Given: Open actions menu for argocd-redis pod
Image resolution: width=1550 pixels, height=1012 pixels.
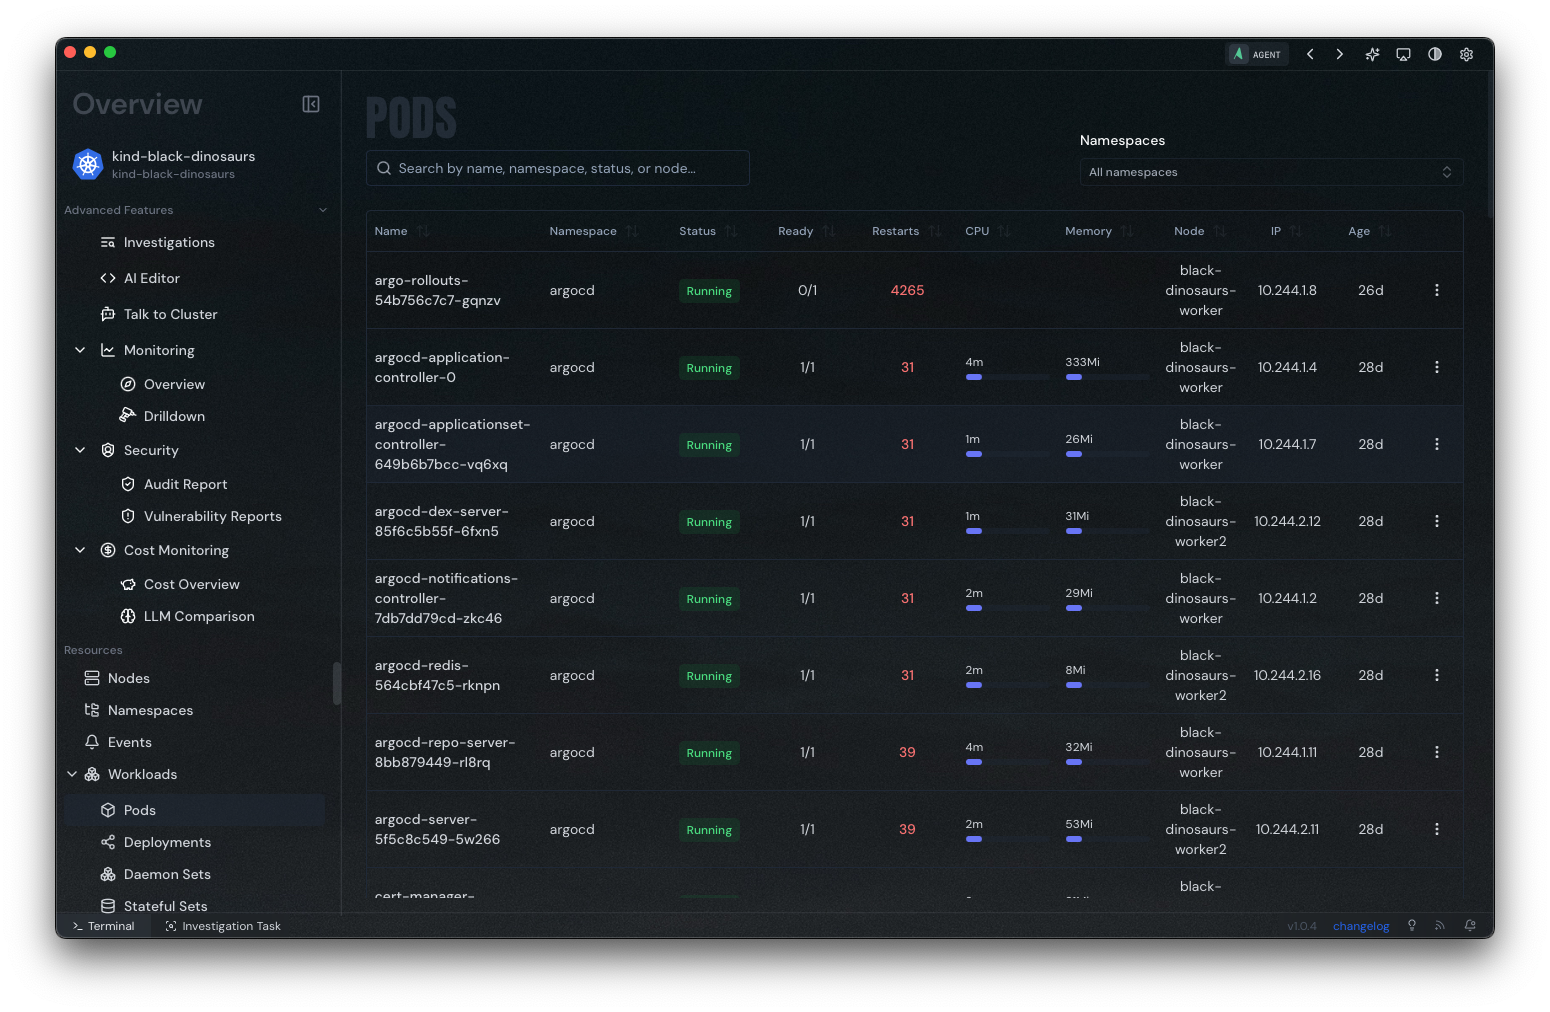Looking at the screenshot, I should tap(1437, 675).
